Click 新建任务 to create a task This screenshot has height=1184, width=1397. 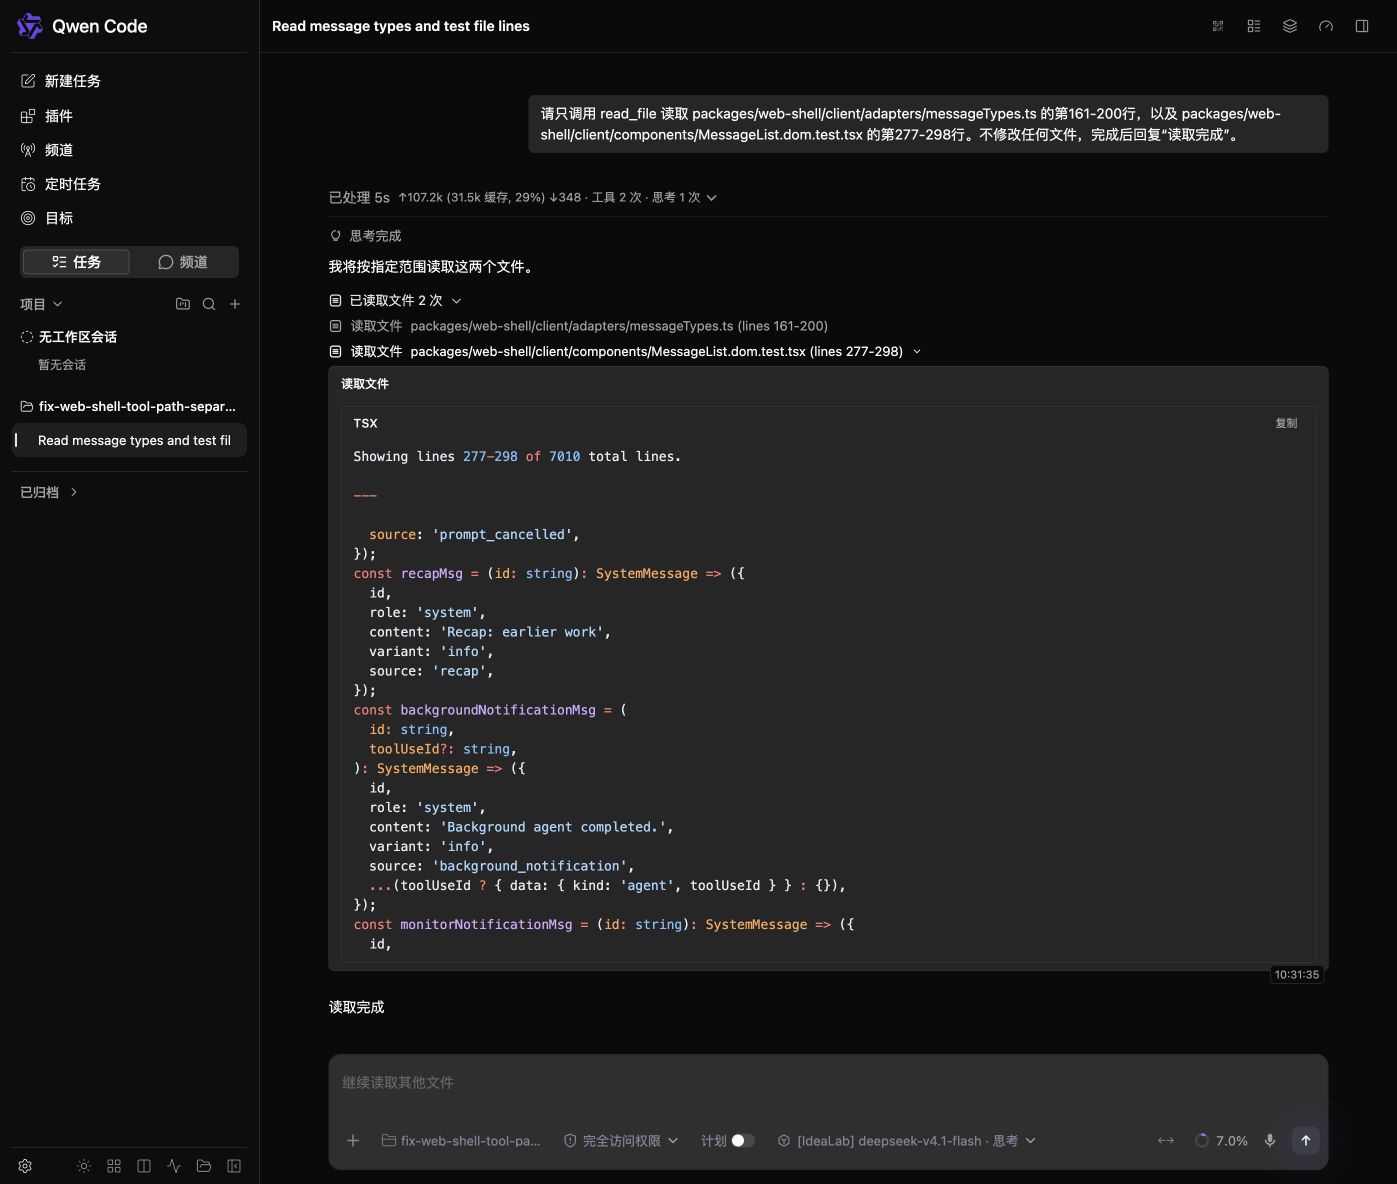pyautogui.click(x=62, y=81)
